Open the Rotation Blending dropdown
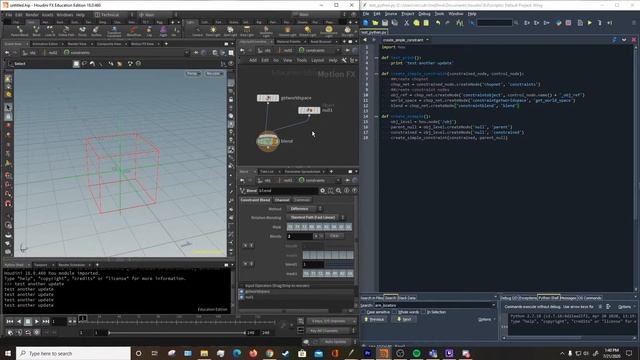640x360 pixels. pyautogui.click(x=315, y=218)
